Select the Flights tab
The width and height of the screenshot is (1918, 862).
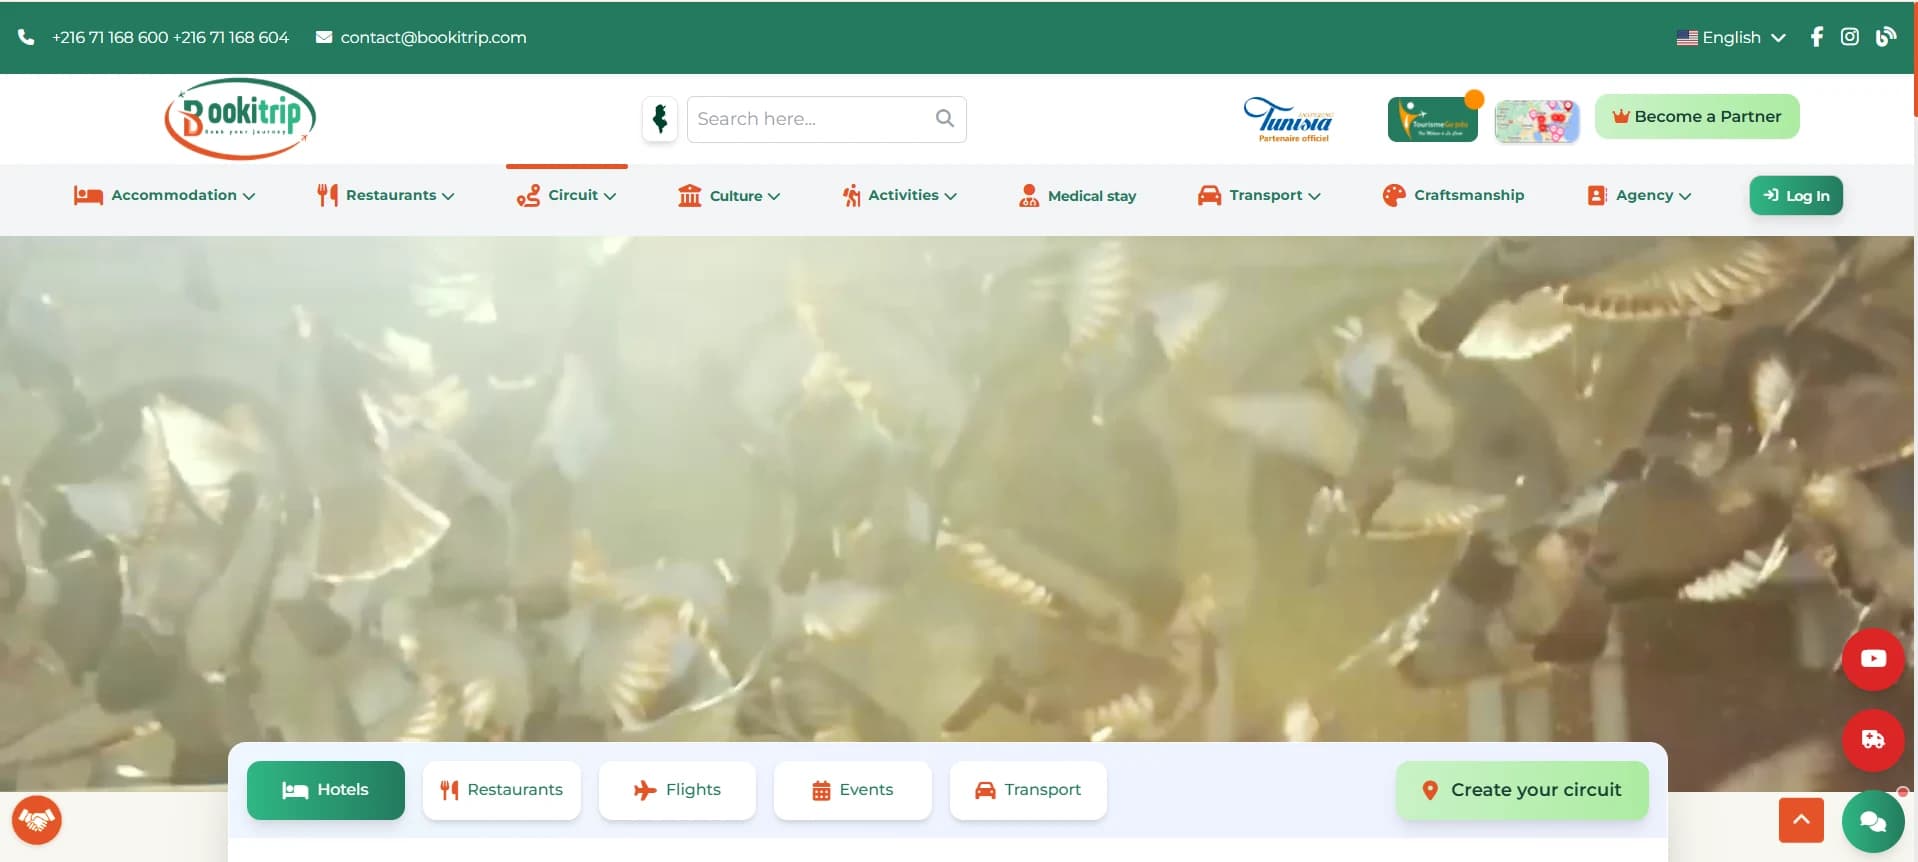pos(677,790)
